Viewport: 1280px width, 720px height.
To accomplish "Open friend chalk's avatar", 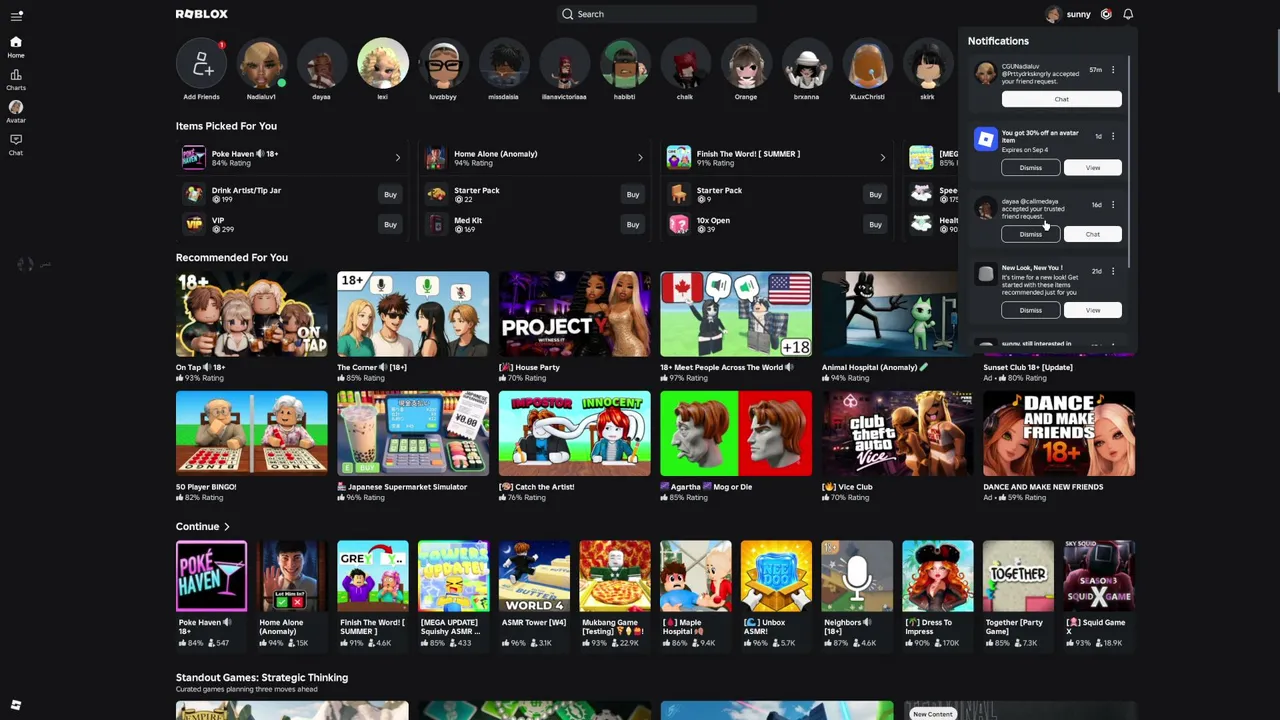I will (x=685, y=65).
